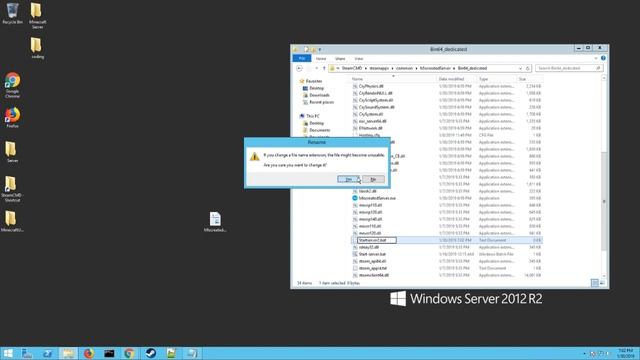Image resolution: width=640 pixels, height=360 pixels.
Task: Select Favorites in navigation pane
Action: [313, 81]
